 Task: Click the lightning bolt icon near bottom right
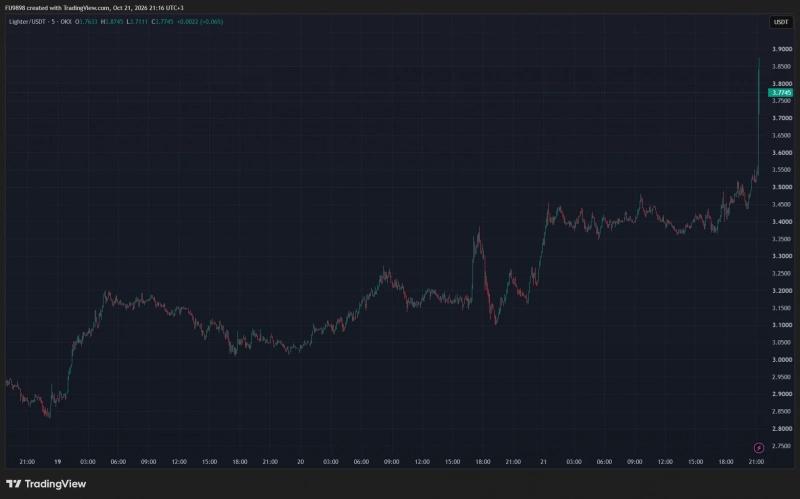click(759, 448)
